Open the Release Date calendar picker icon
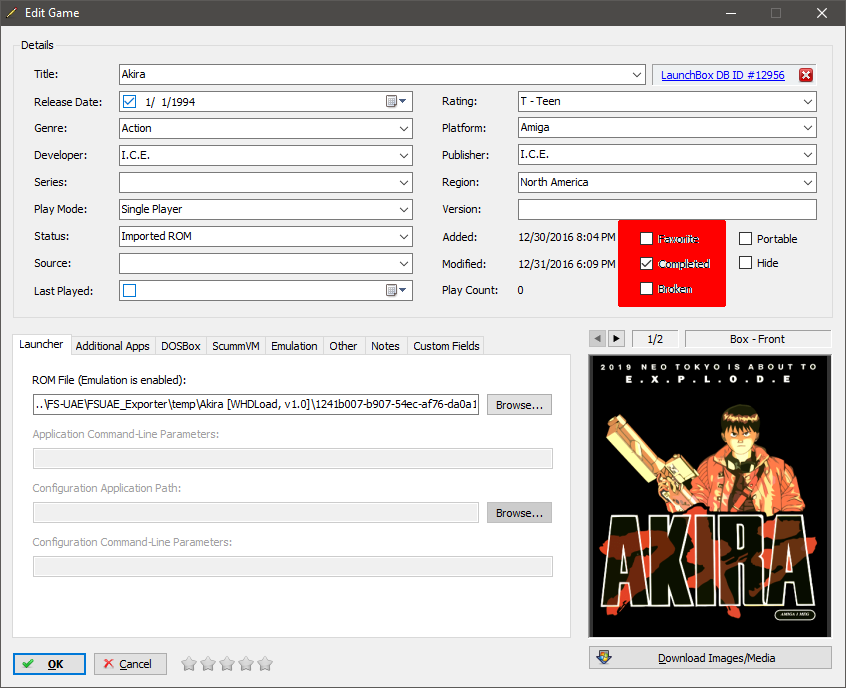Viewport: 846px width, 688px height. [x=396, y=101]
